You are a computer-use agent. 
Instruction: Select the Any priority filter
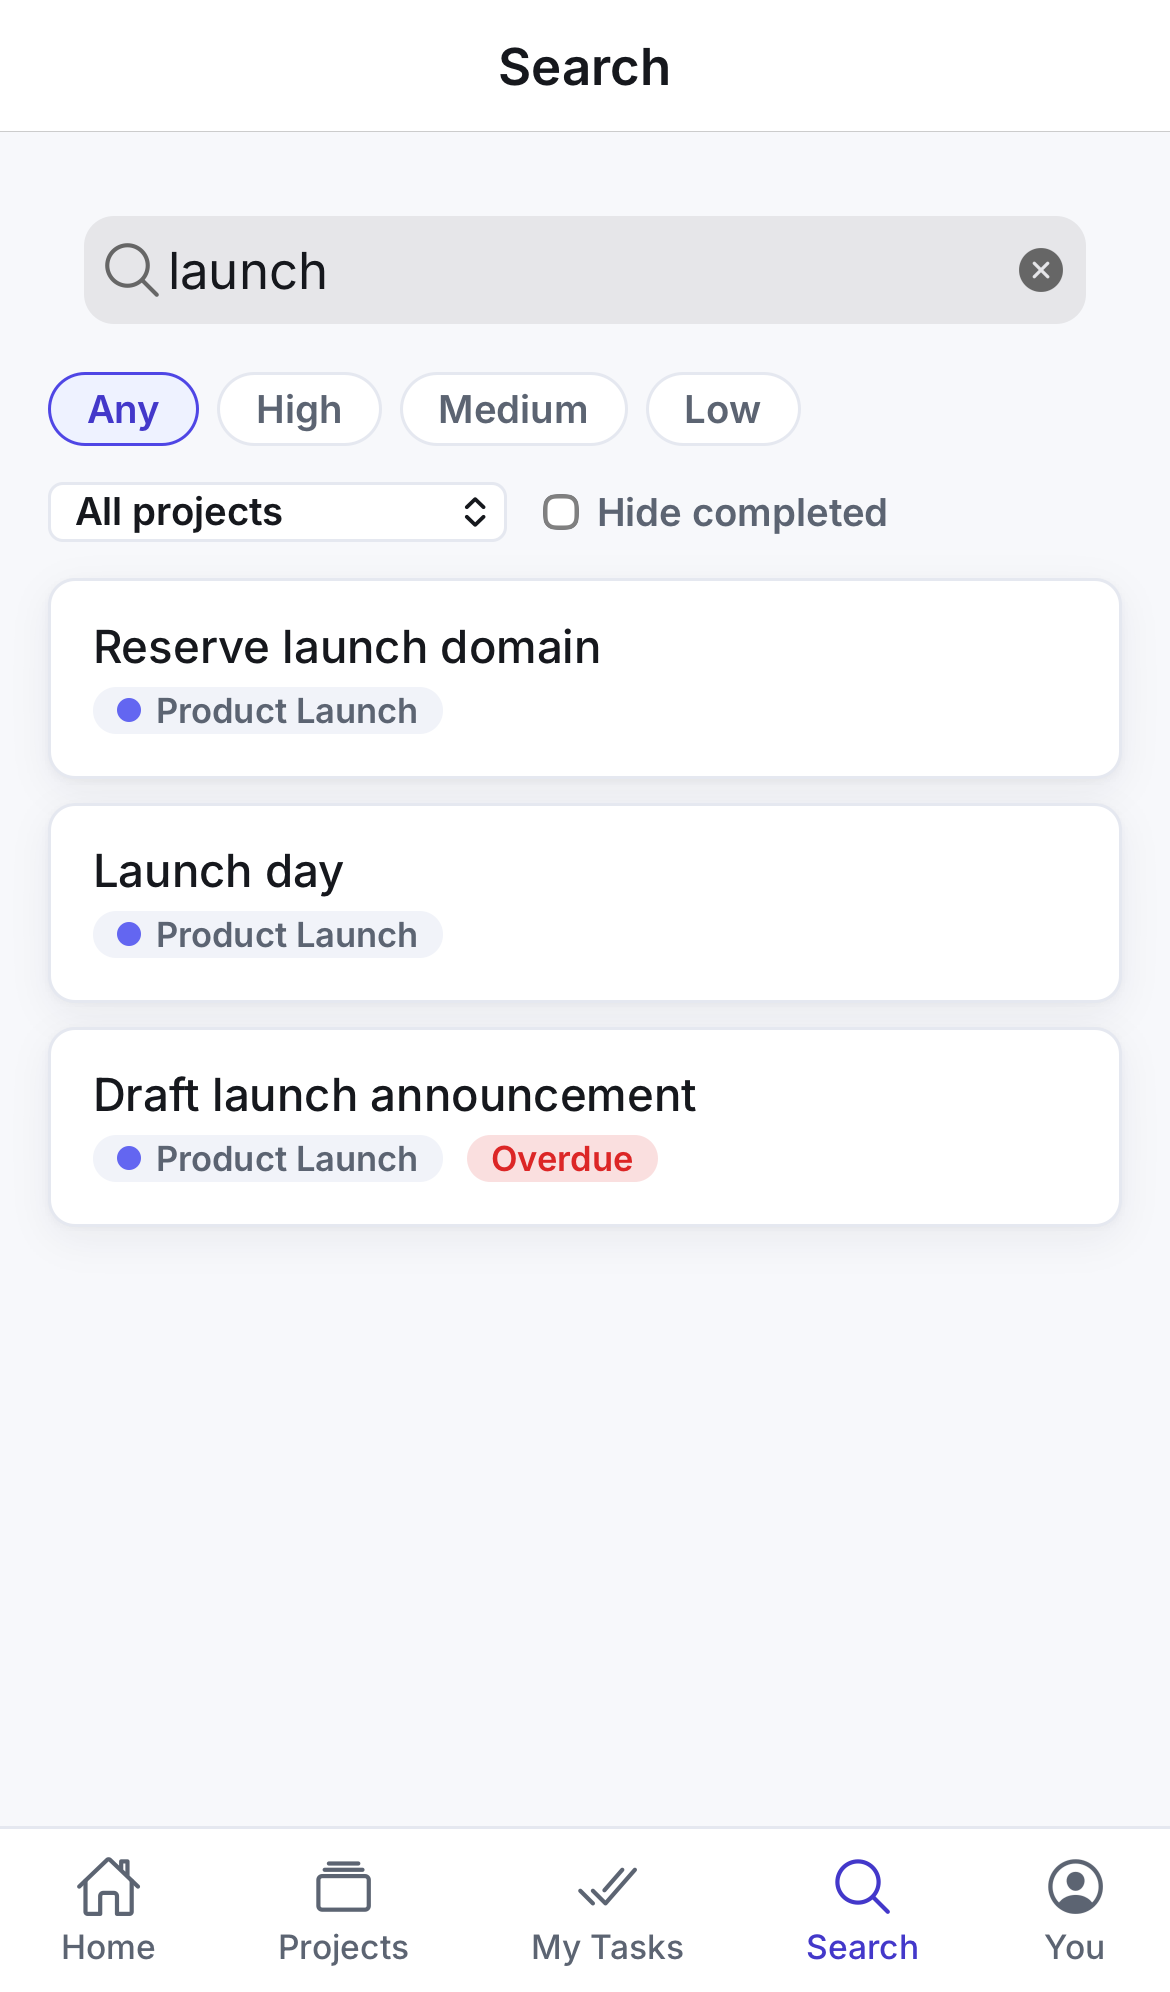click(x=123, y=409)
